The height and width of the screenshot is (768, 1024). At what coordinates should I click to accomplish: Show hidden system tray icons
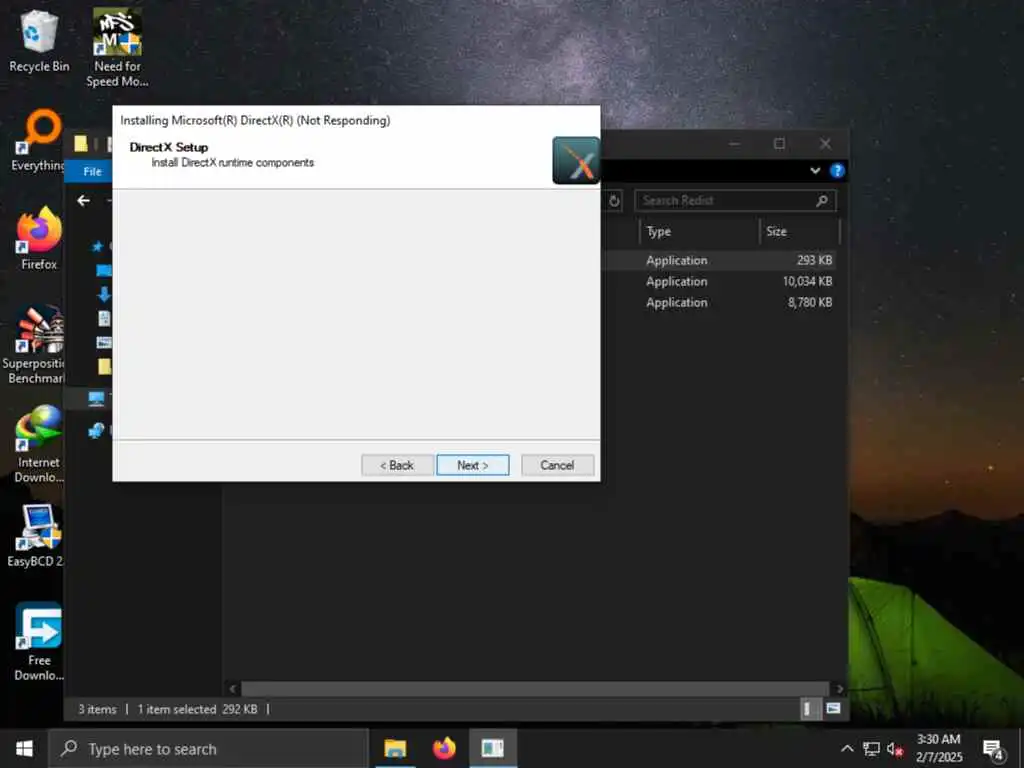(846, 749)
